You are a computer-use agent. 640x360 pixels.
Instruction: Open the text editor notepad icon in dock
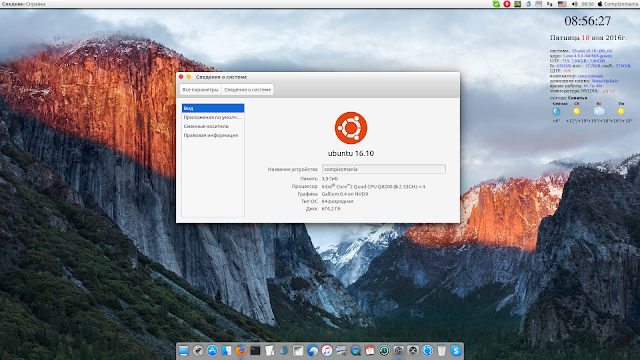298,350
